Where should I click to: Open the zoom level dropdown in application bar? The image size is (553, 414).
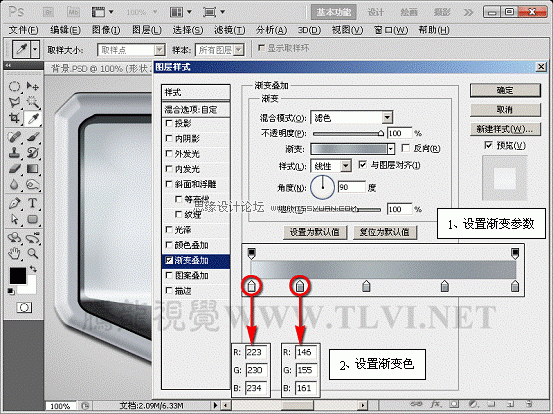click(155, 12)
